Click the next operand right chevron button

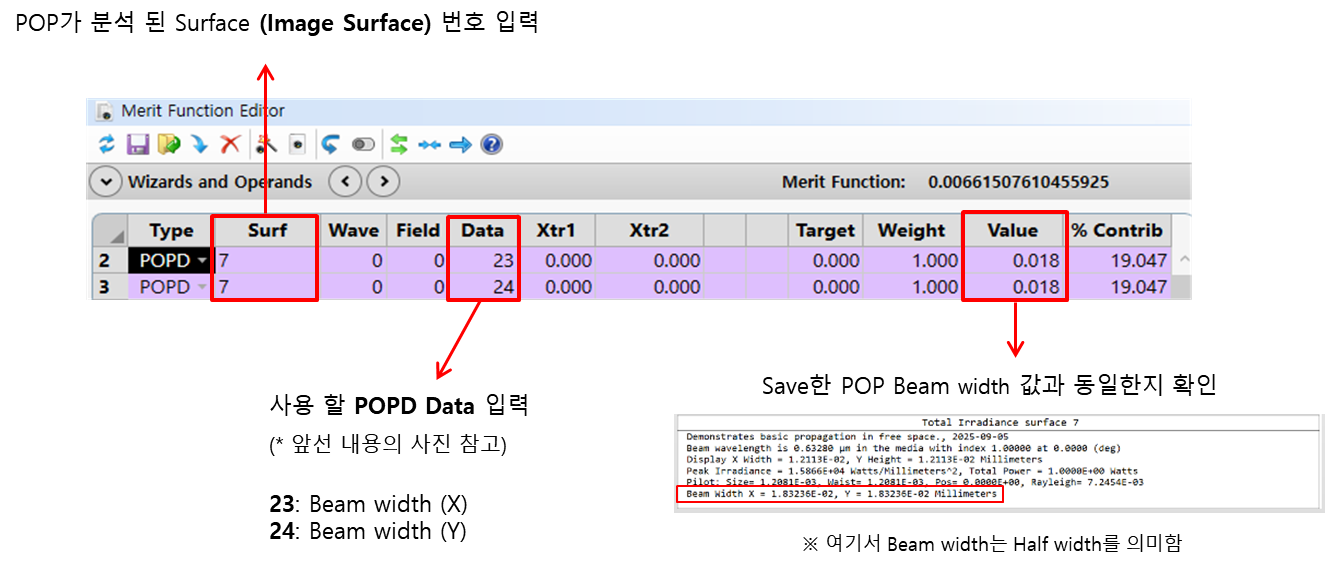[383, 182]
